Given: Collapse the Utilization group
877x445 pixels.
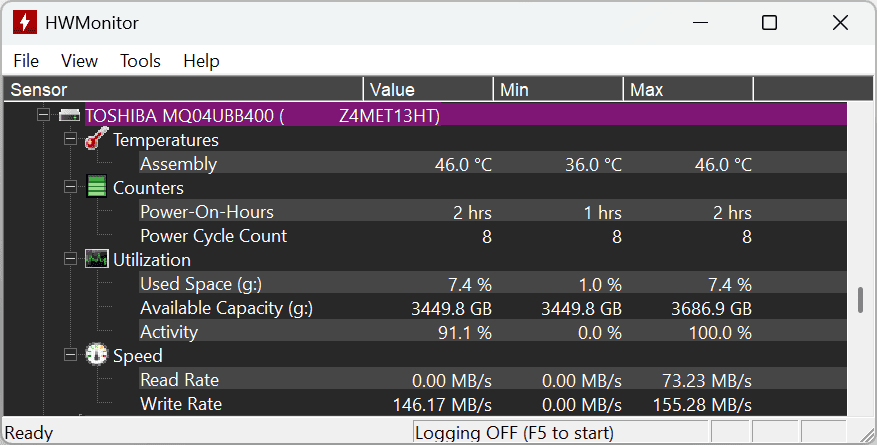Looking at the screenshot, I should tap(70, 259).
